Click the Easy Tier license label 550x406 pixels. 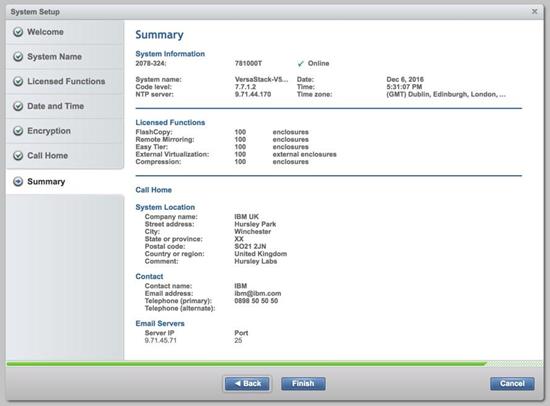[152, 147]
